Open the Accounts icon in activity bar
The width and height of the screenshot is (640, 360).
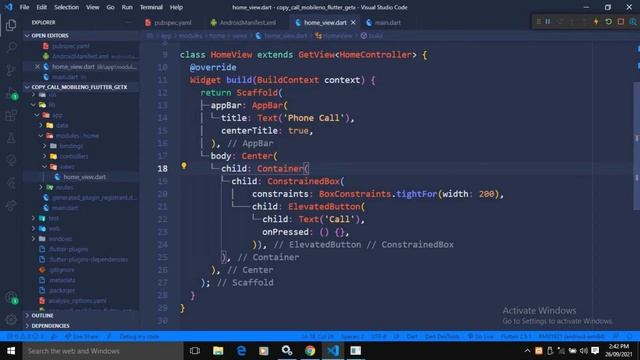(x=11, y=297)
